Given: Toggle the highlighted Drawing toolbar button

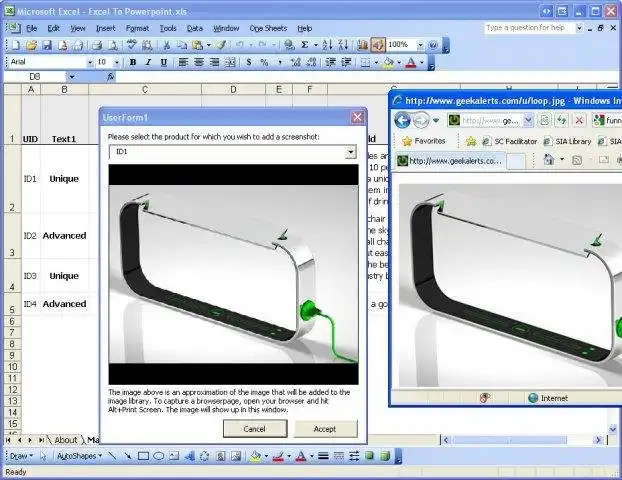Looking at the screenshot, I should tap(378, 45).
